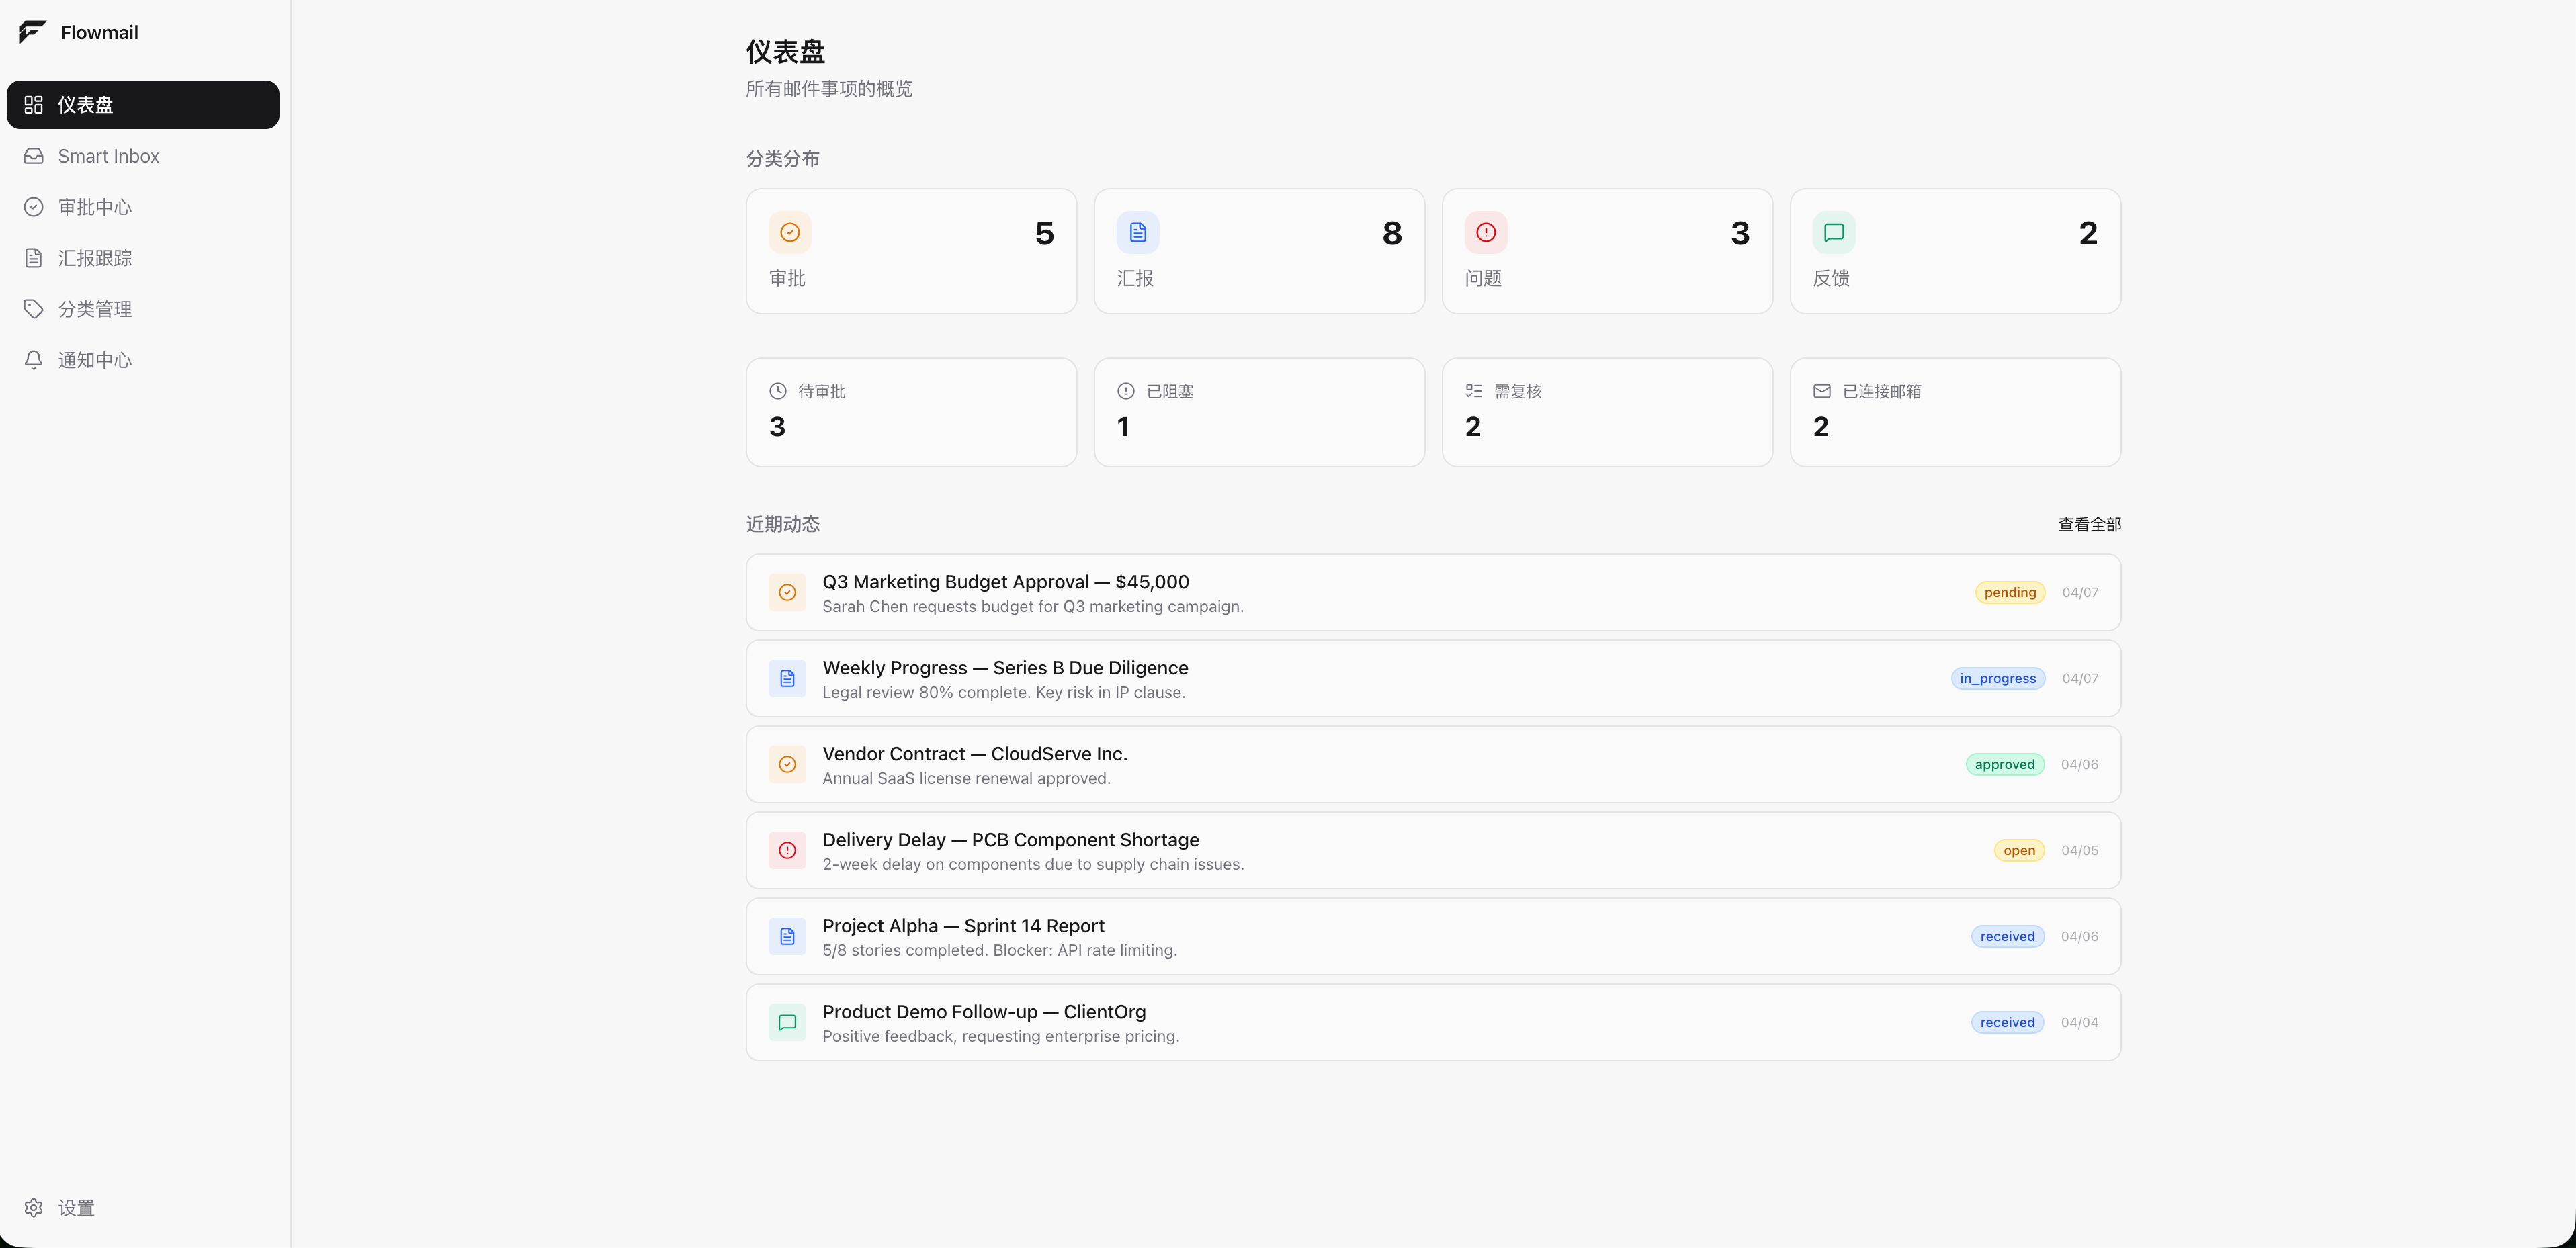Screen dimensions: 2576x1248
Task: Open the 待审批 stat card
Action: tap(910, 412)
